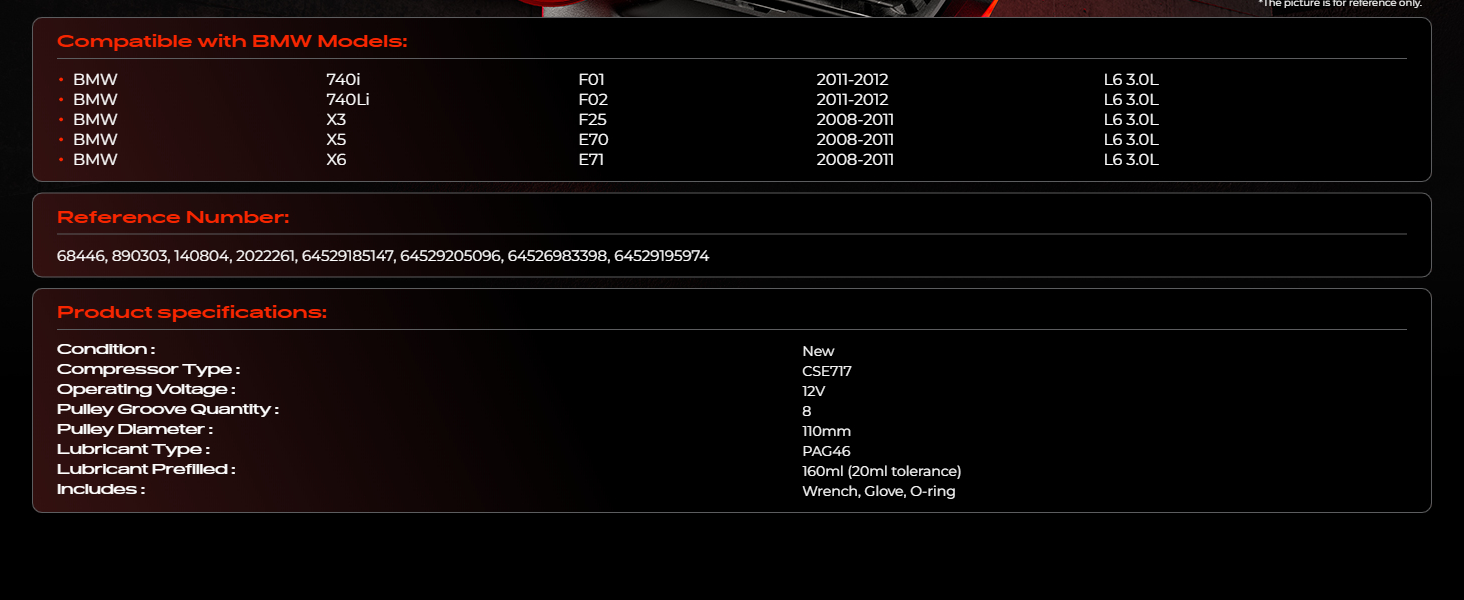Click the 'Pulley Groove Quantity :' label

point(168,410)
